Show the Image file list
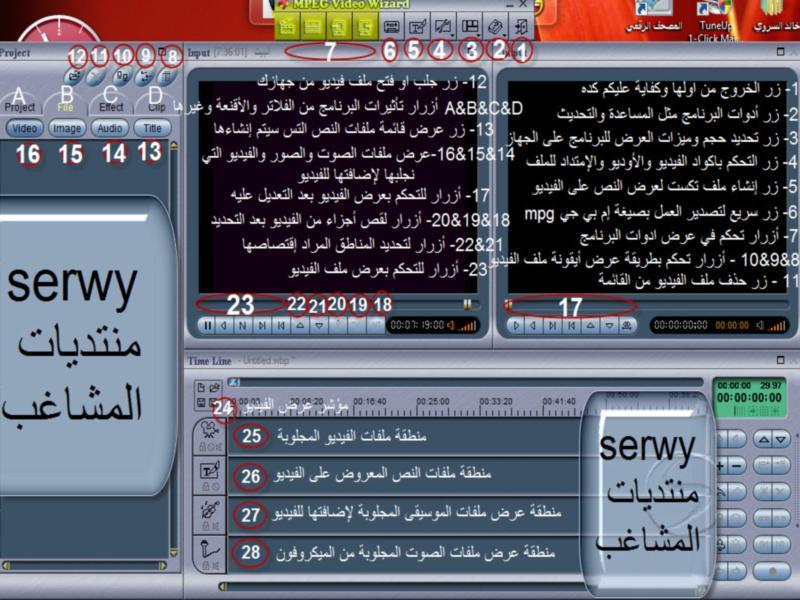 (67, 128)
